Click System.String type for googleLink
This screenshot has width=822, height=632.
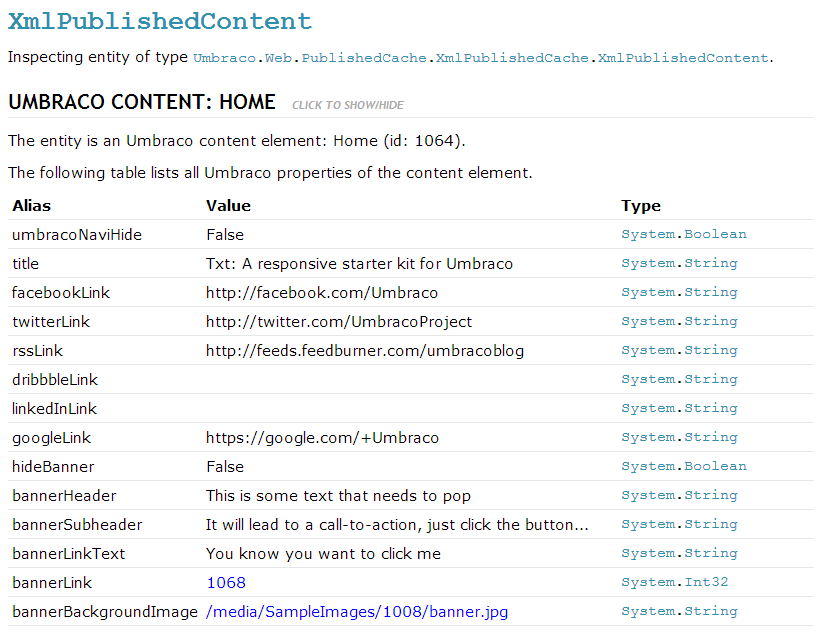point(679,437)
